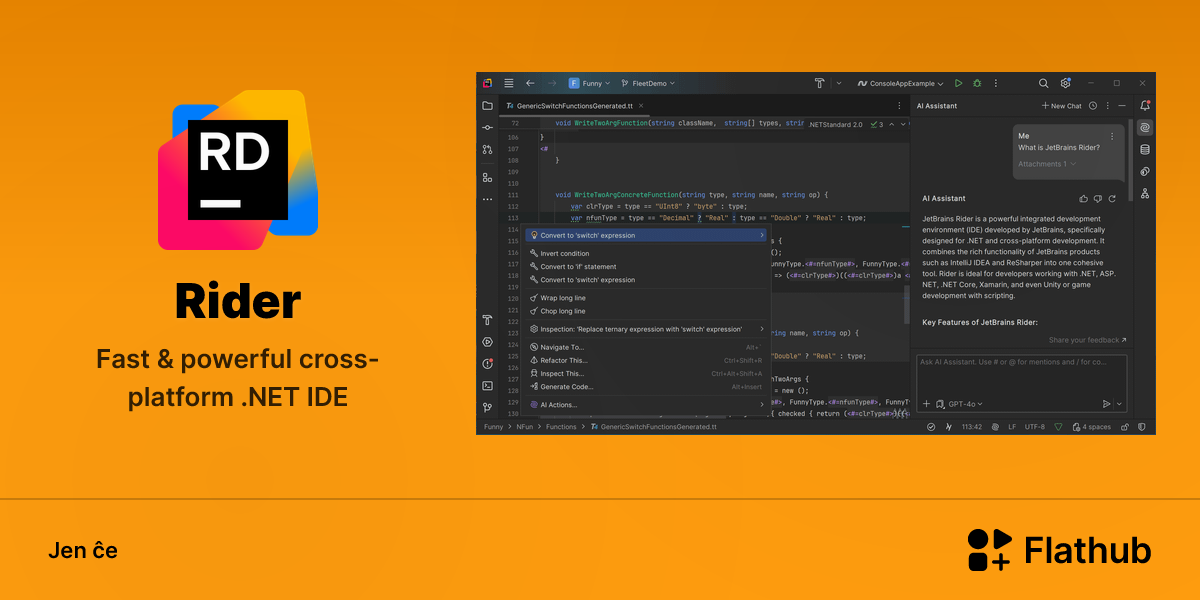The width and height of the screenshot is (1200, 600).
Task: Show more tool windows ellipsis in left sidebar
Action: click(487, 199)
